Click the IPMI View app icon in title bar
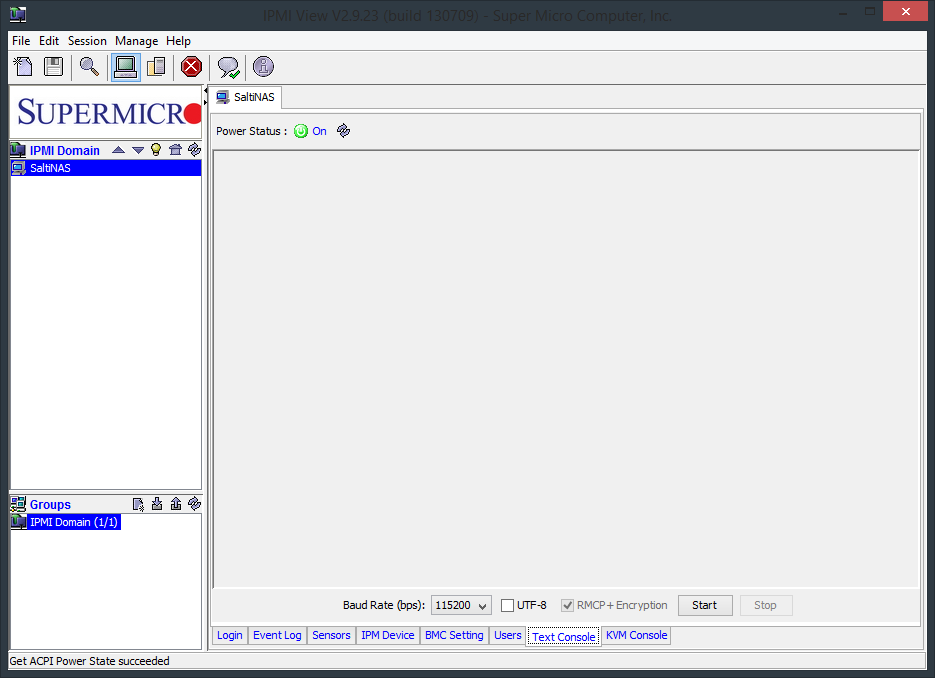Image resolution: width=935 pixels, height=678 pixels. (18, 14)
